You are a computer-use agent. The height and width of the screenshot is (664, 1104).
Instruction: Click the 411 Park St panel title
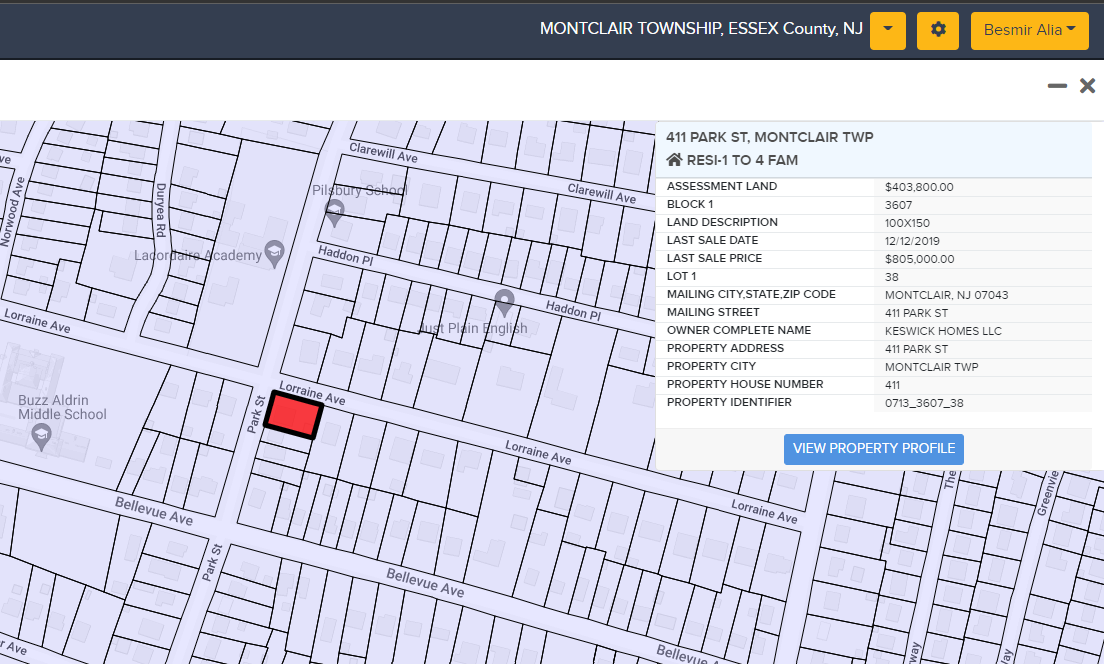(769, 137)
